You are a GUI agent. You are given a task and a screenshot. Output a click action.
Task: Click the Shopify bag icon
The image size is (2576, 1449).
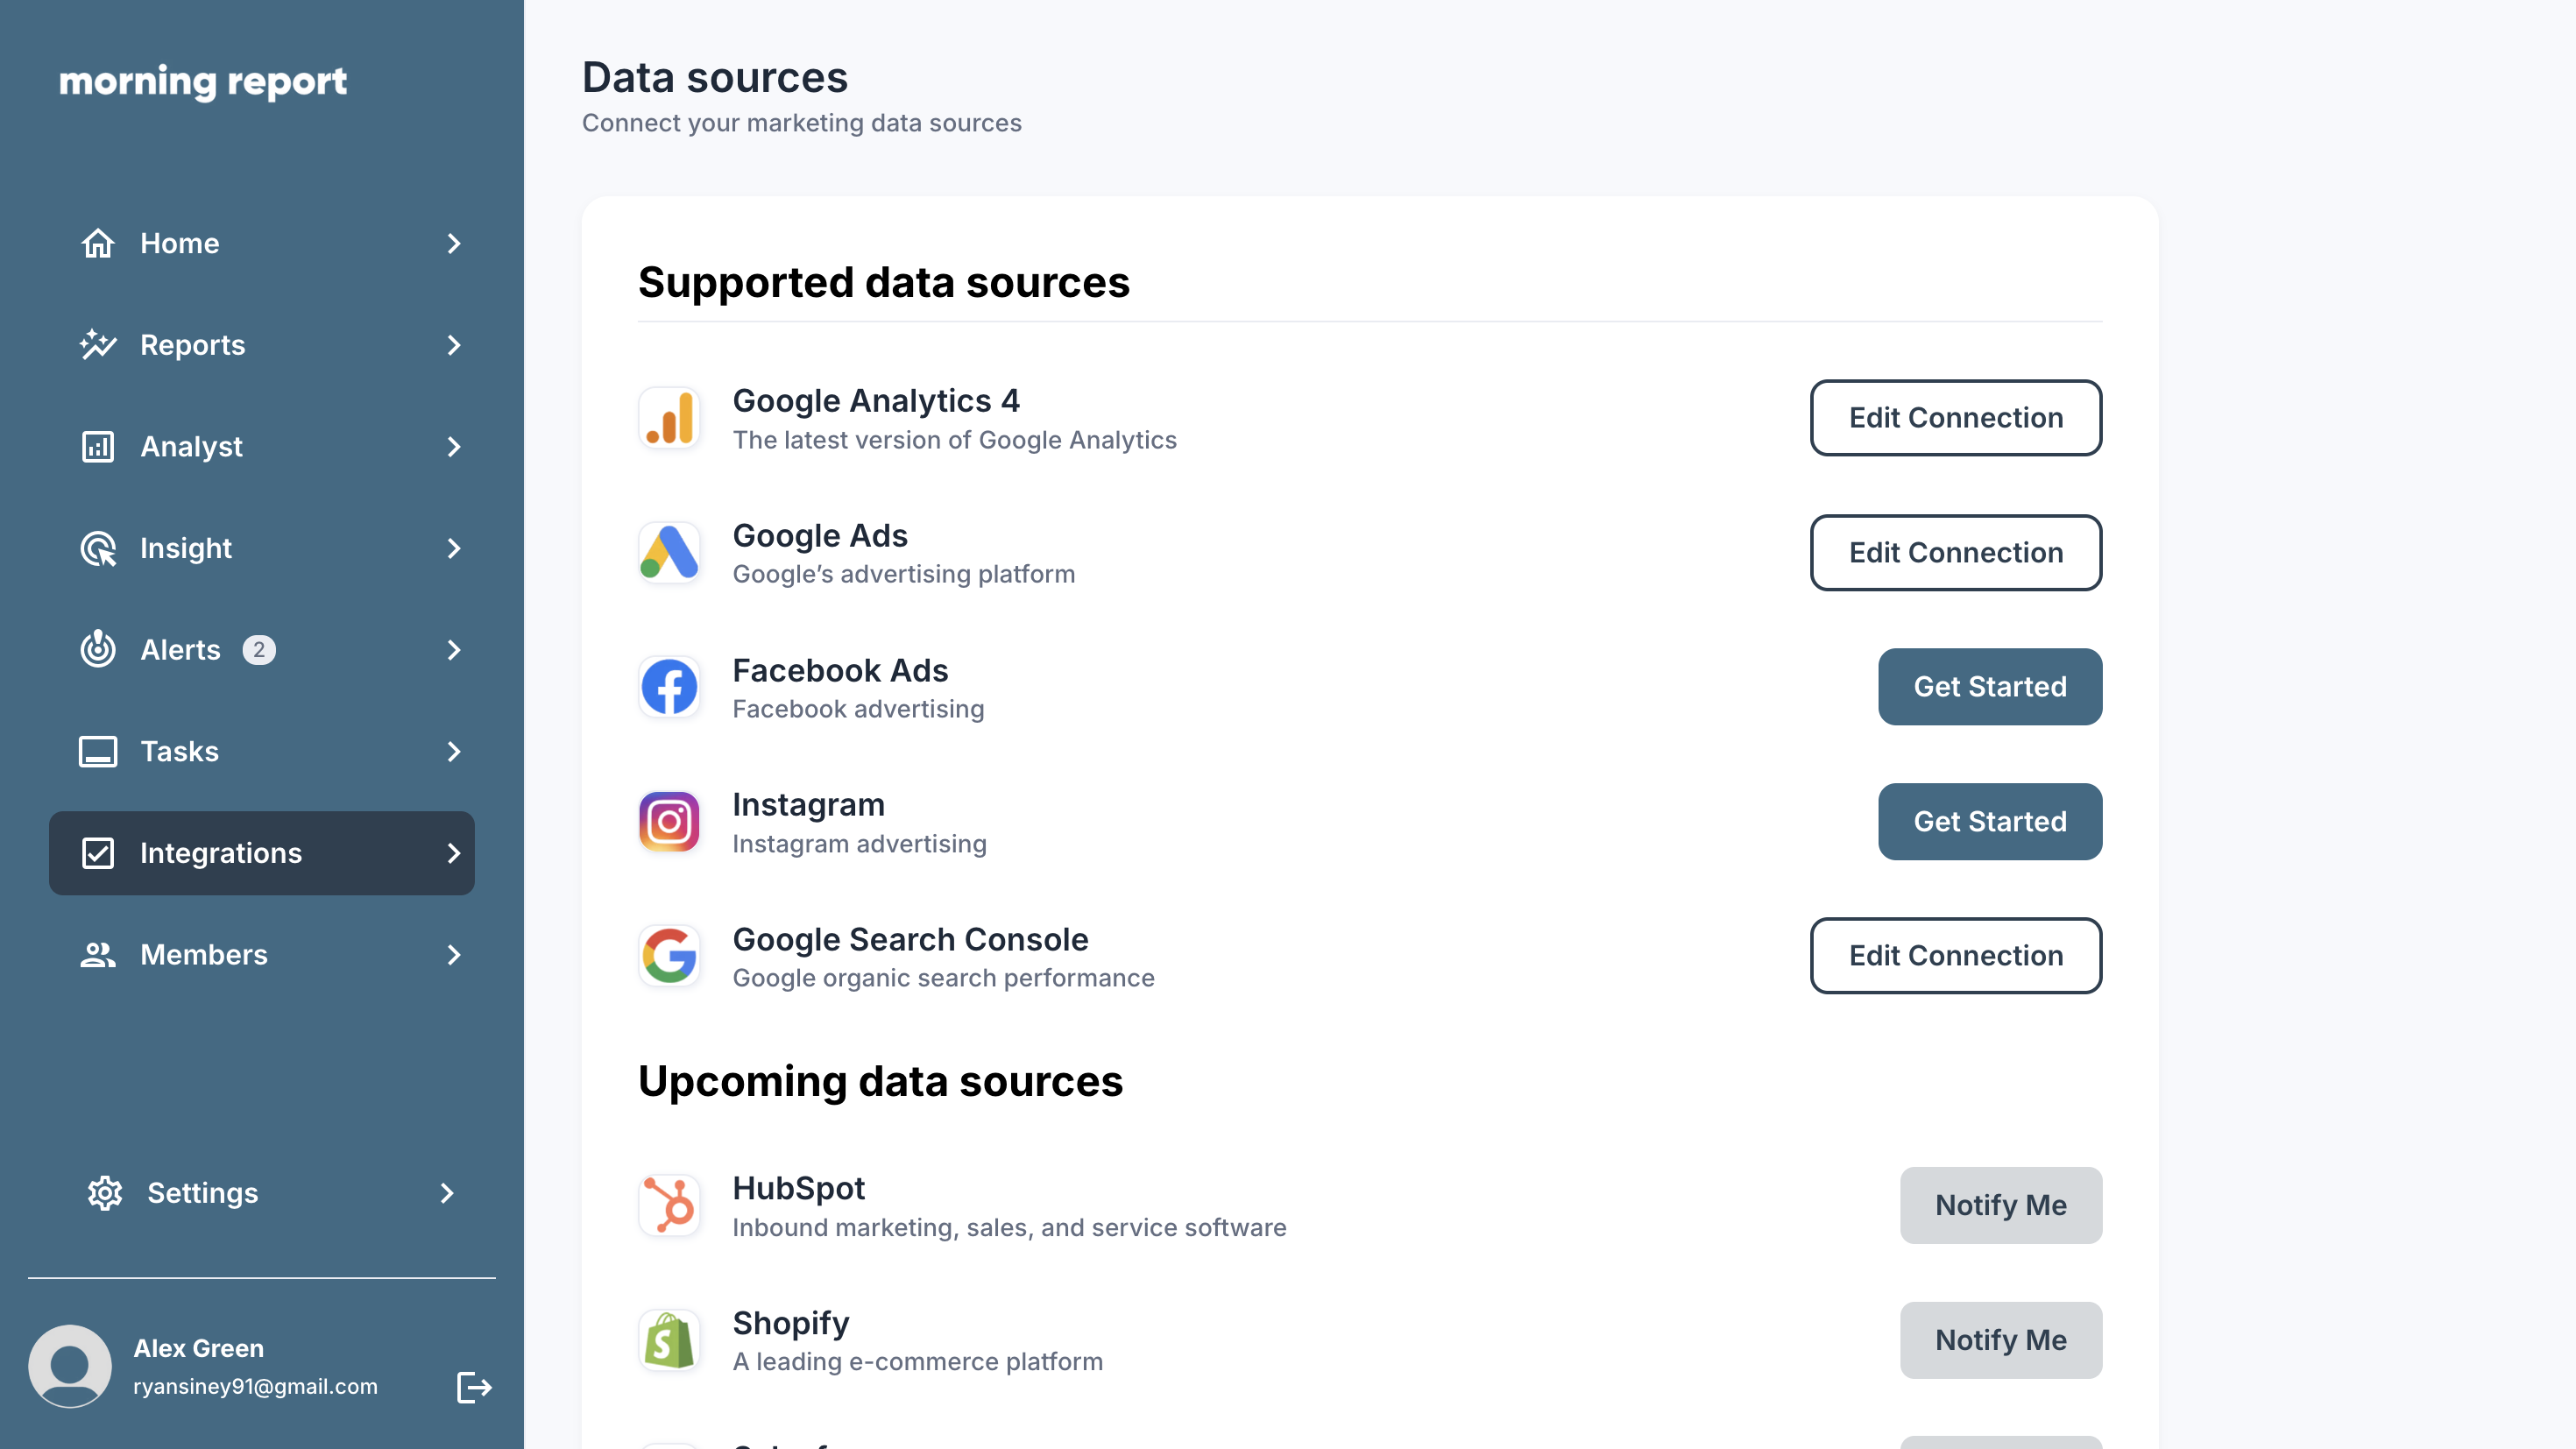click(x=669, y=1340)
